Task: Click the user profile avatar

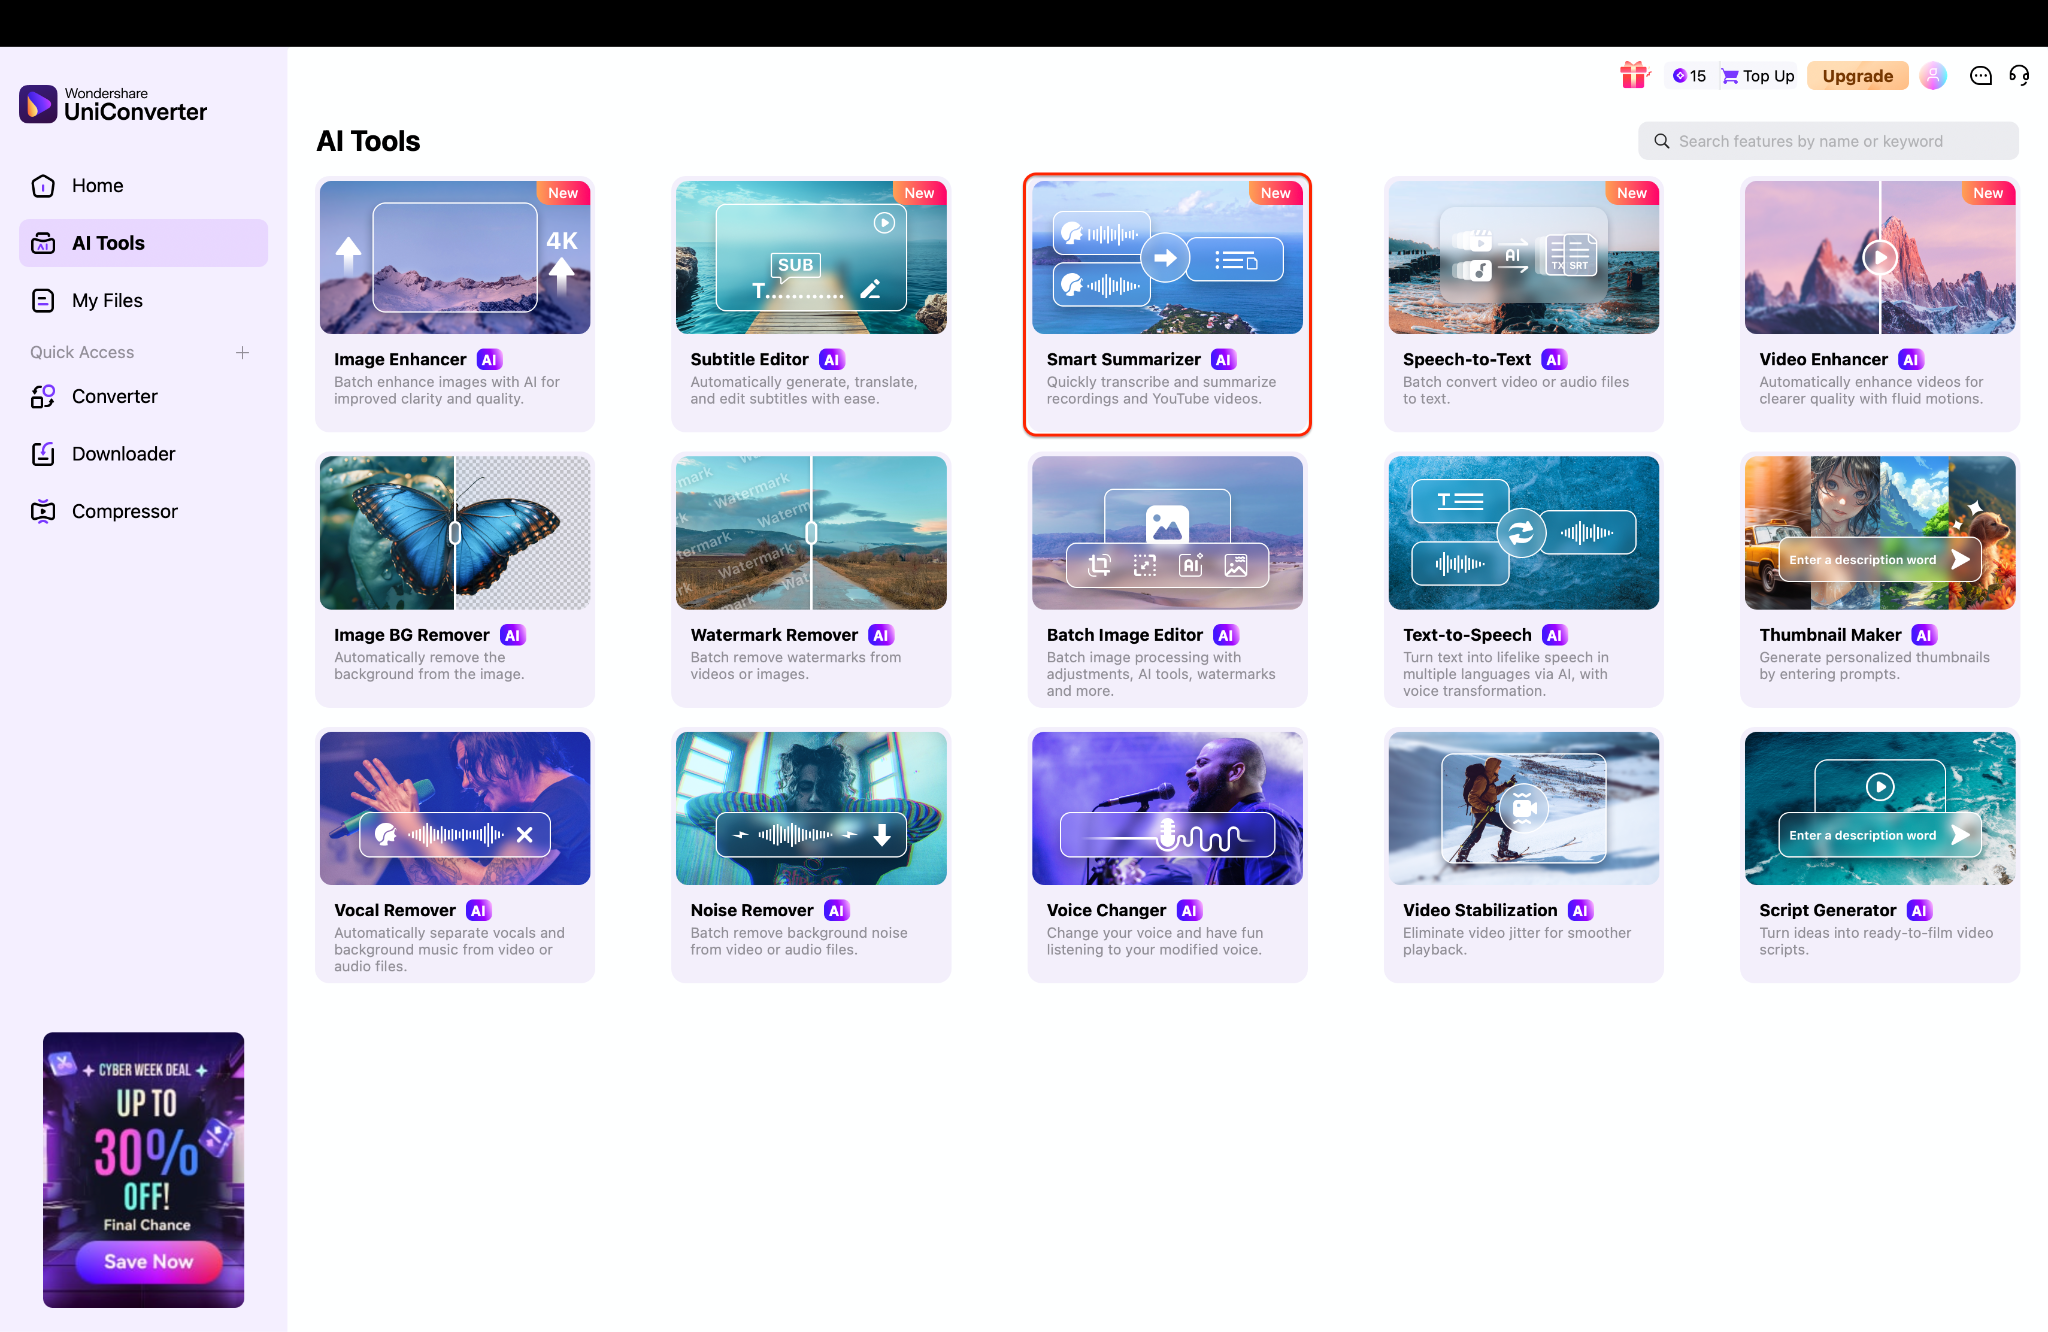Action: click(1933, 75)
